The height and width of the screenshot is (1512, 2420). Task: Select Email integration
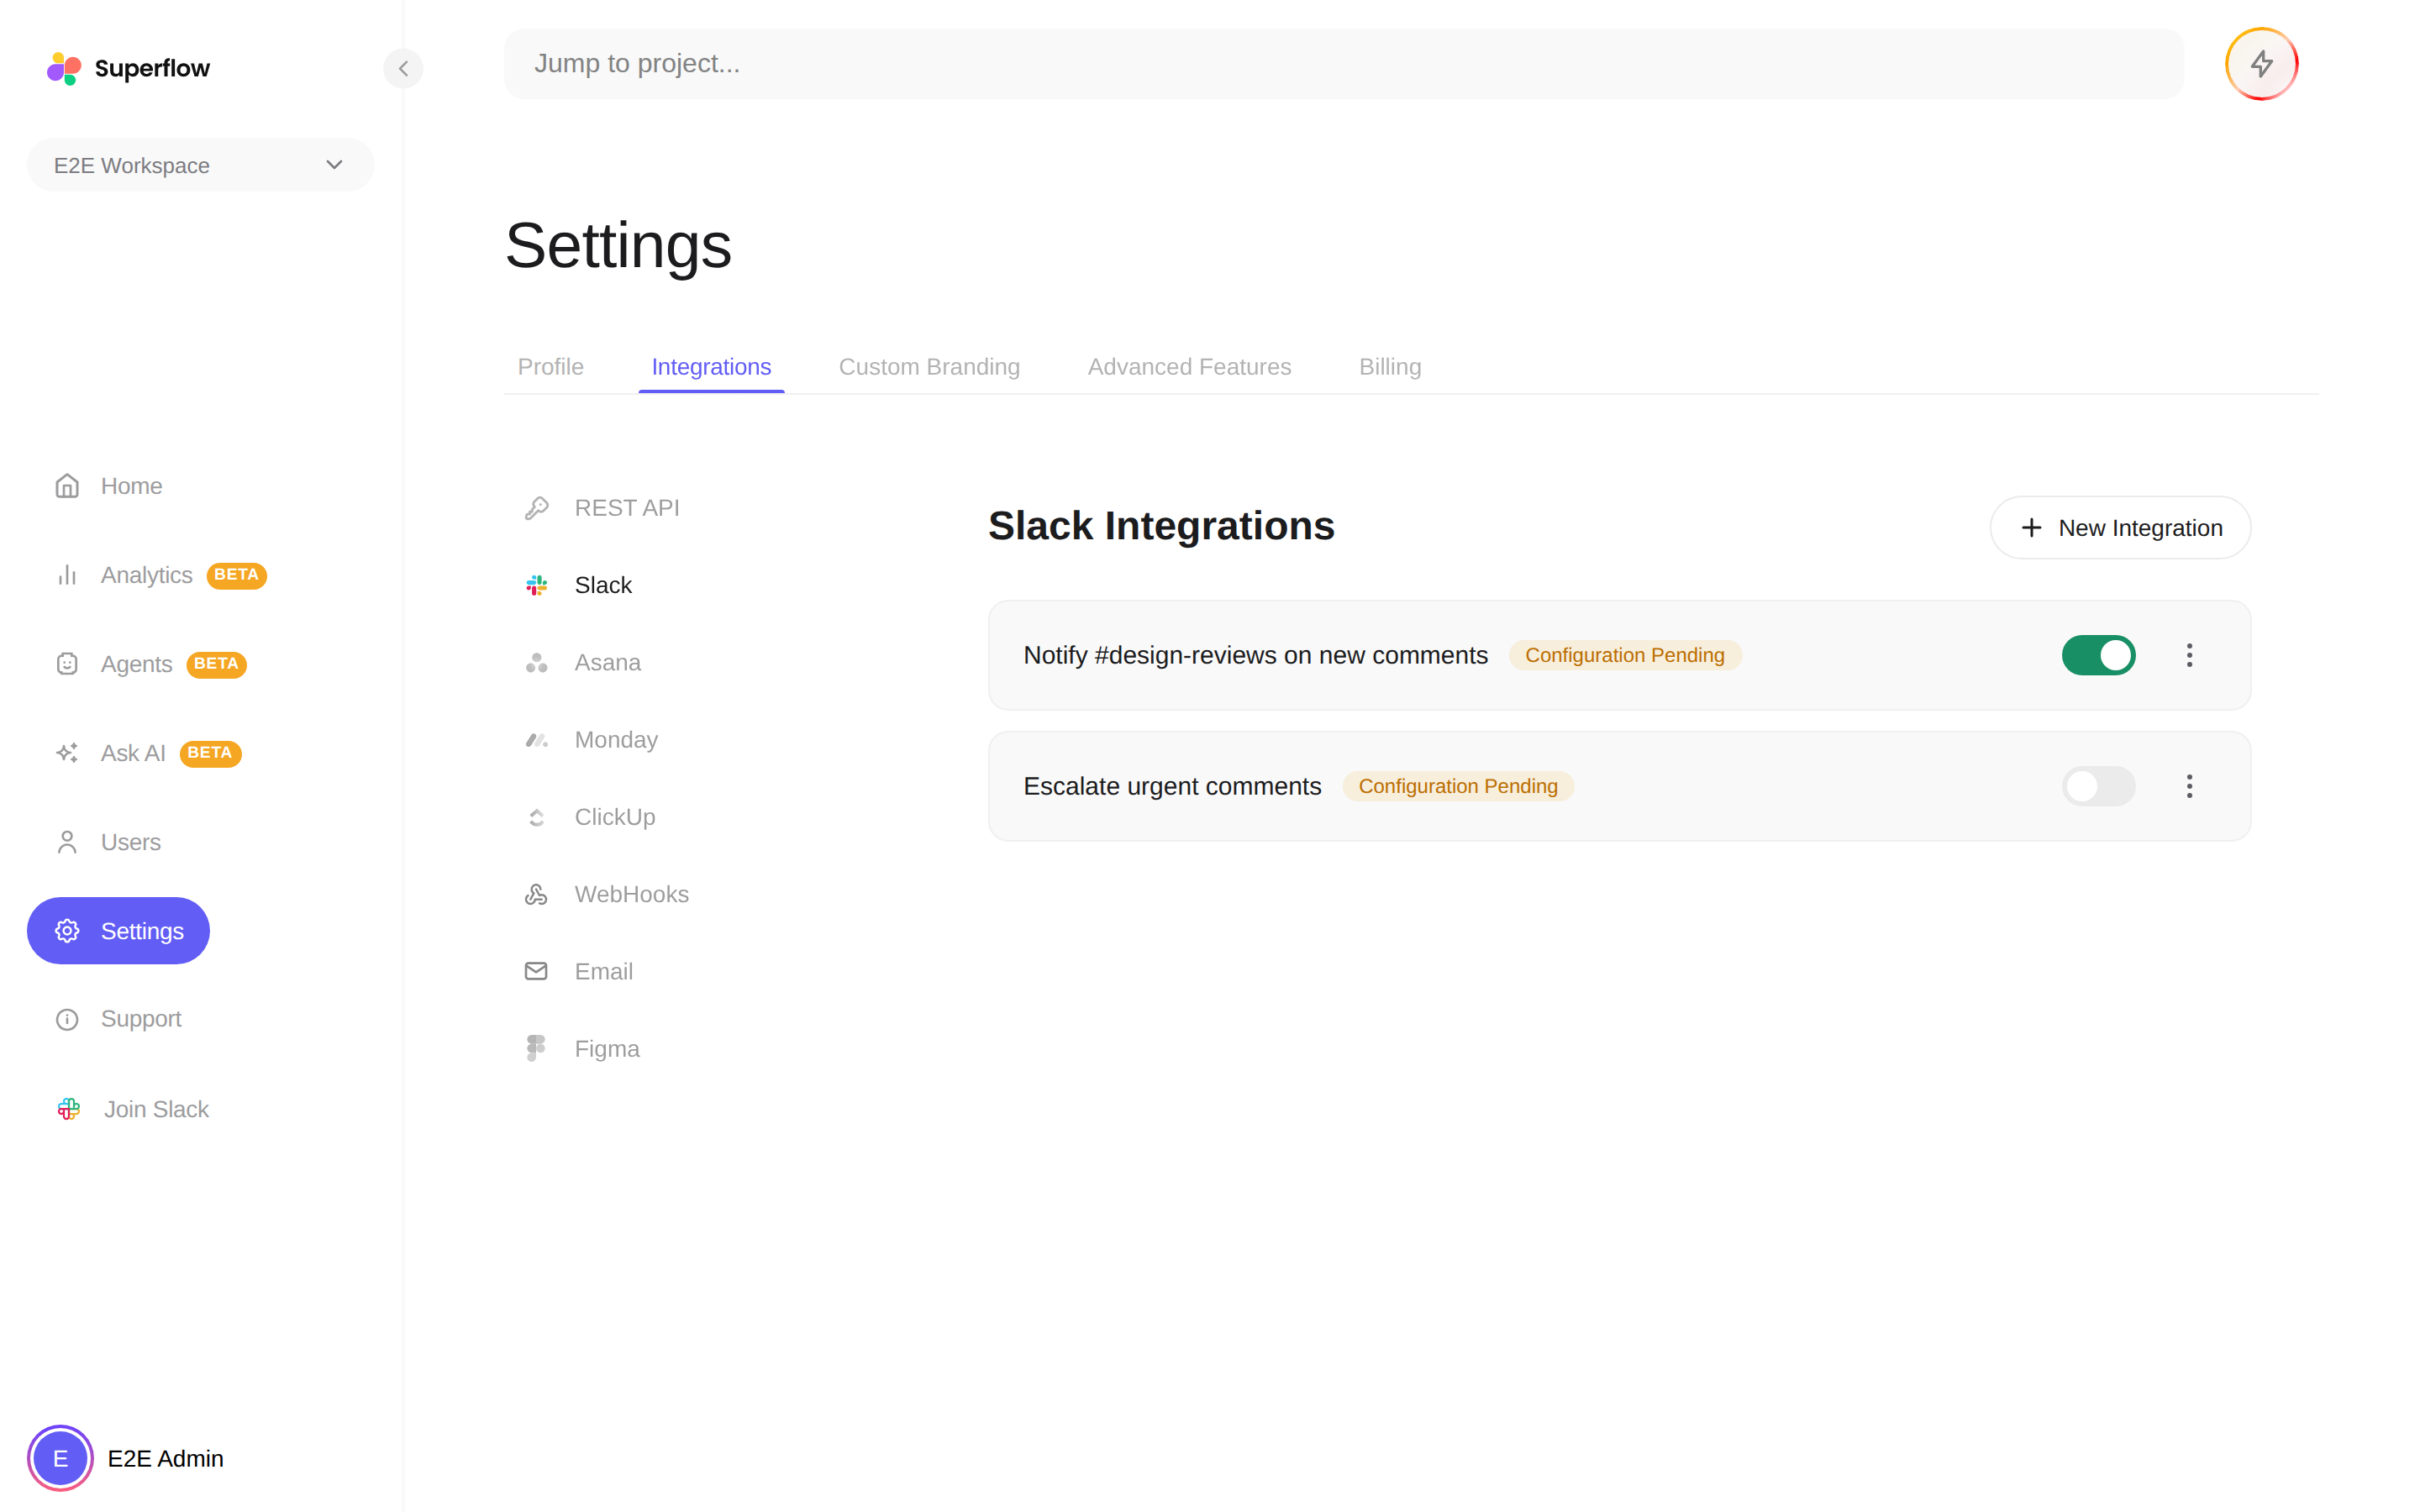tap(579, 971)
